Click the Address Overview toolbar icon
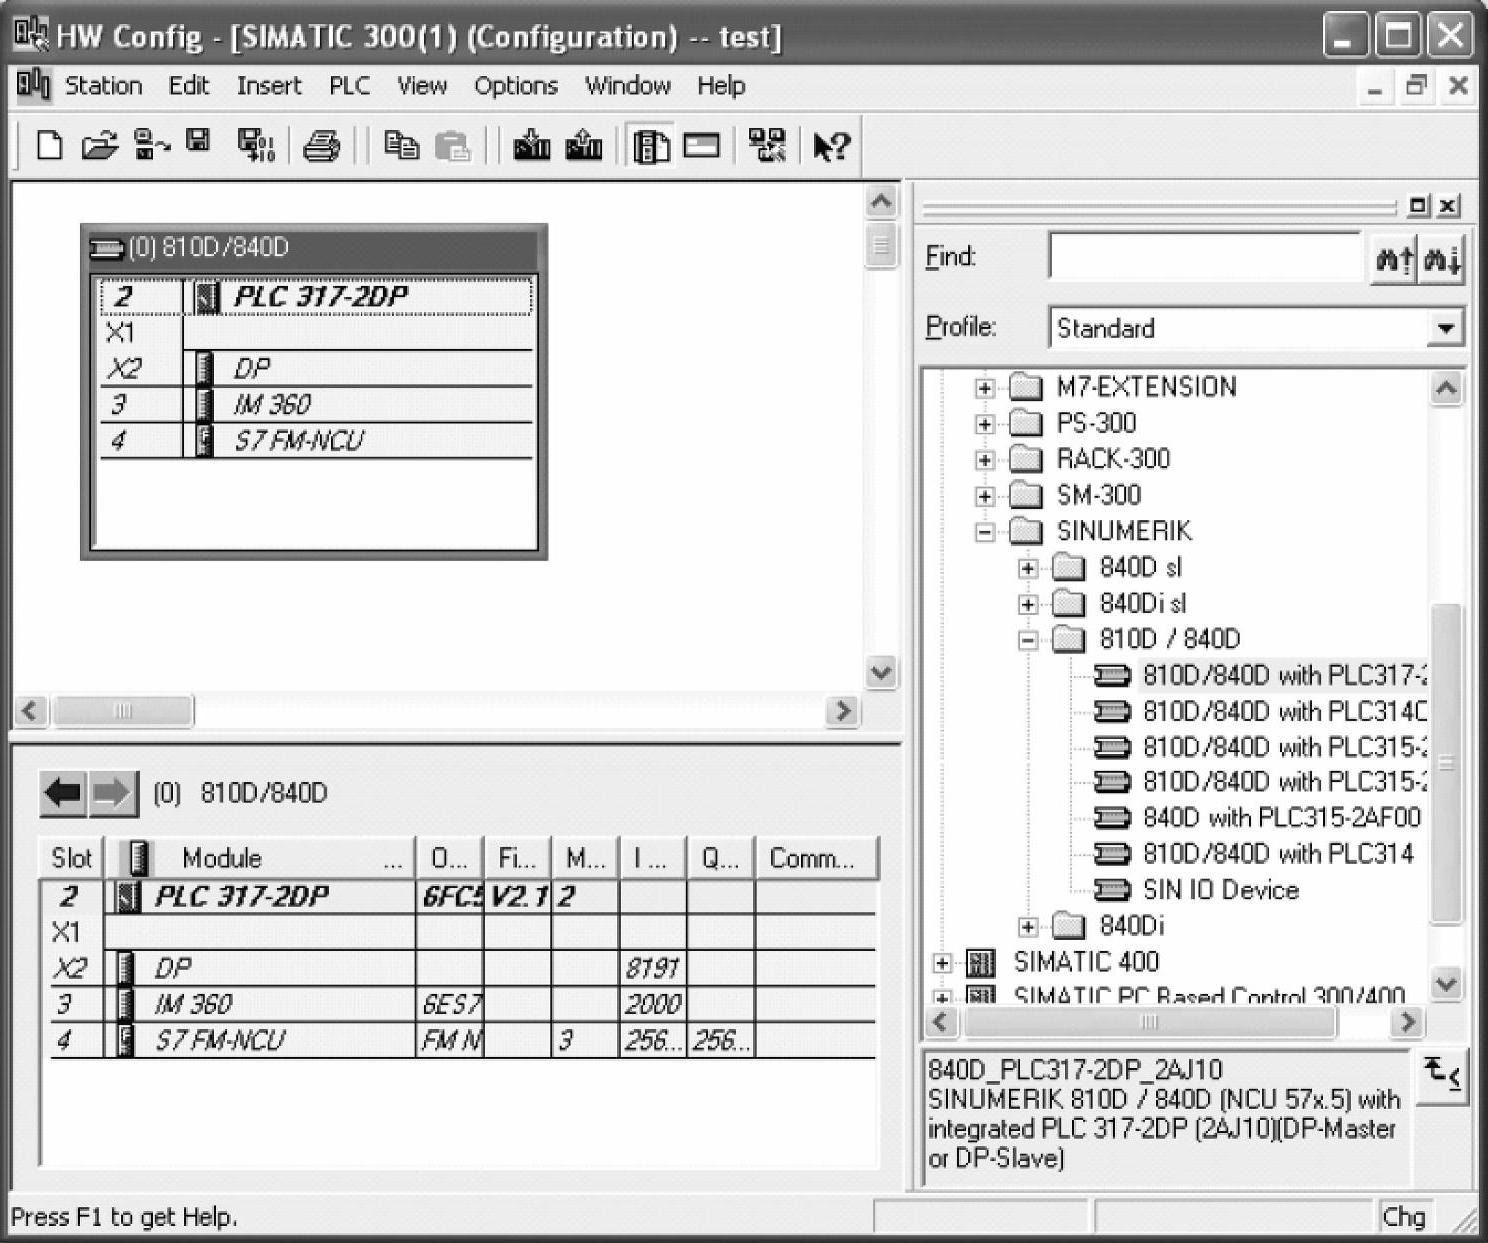 pos(702,147)
